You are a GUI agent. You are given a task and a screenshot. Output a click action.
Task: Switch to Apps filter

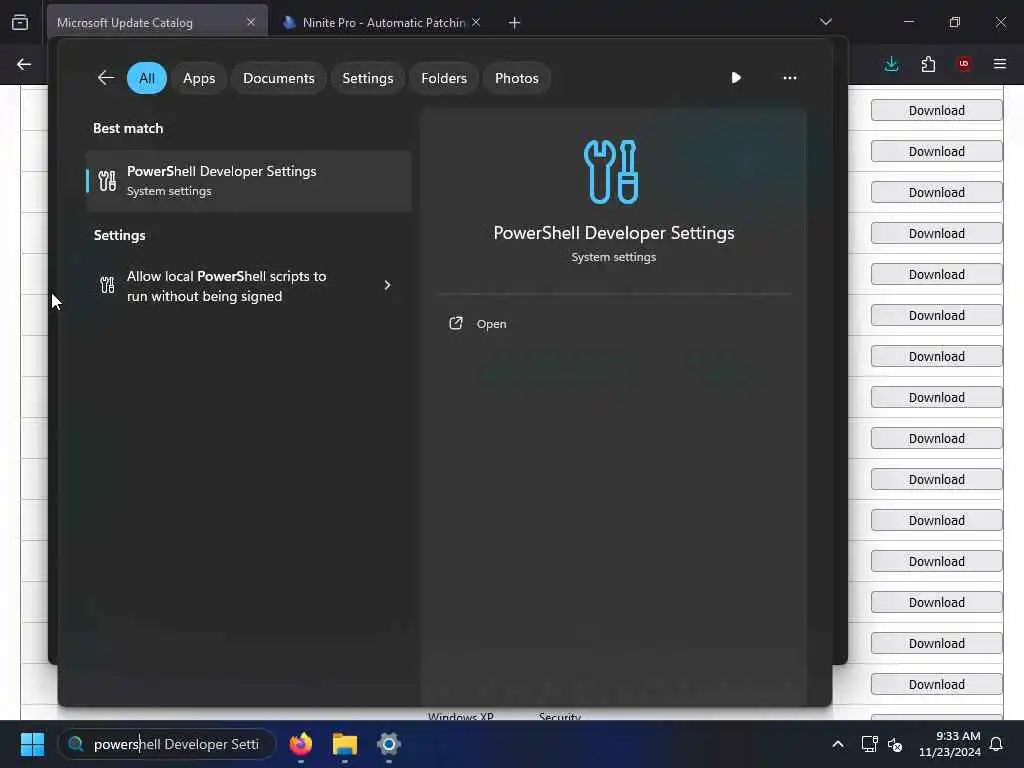click(199, 78)
